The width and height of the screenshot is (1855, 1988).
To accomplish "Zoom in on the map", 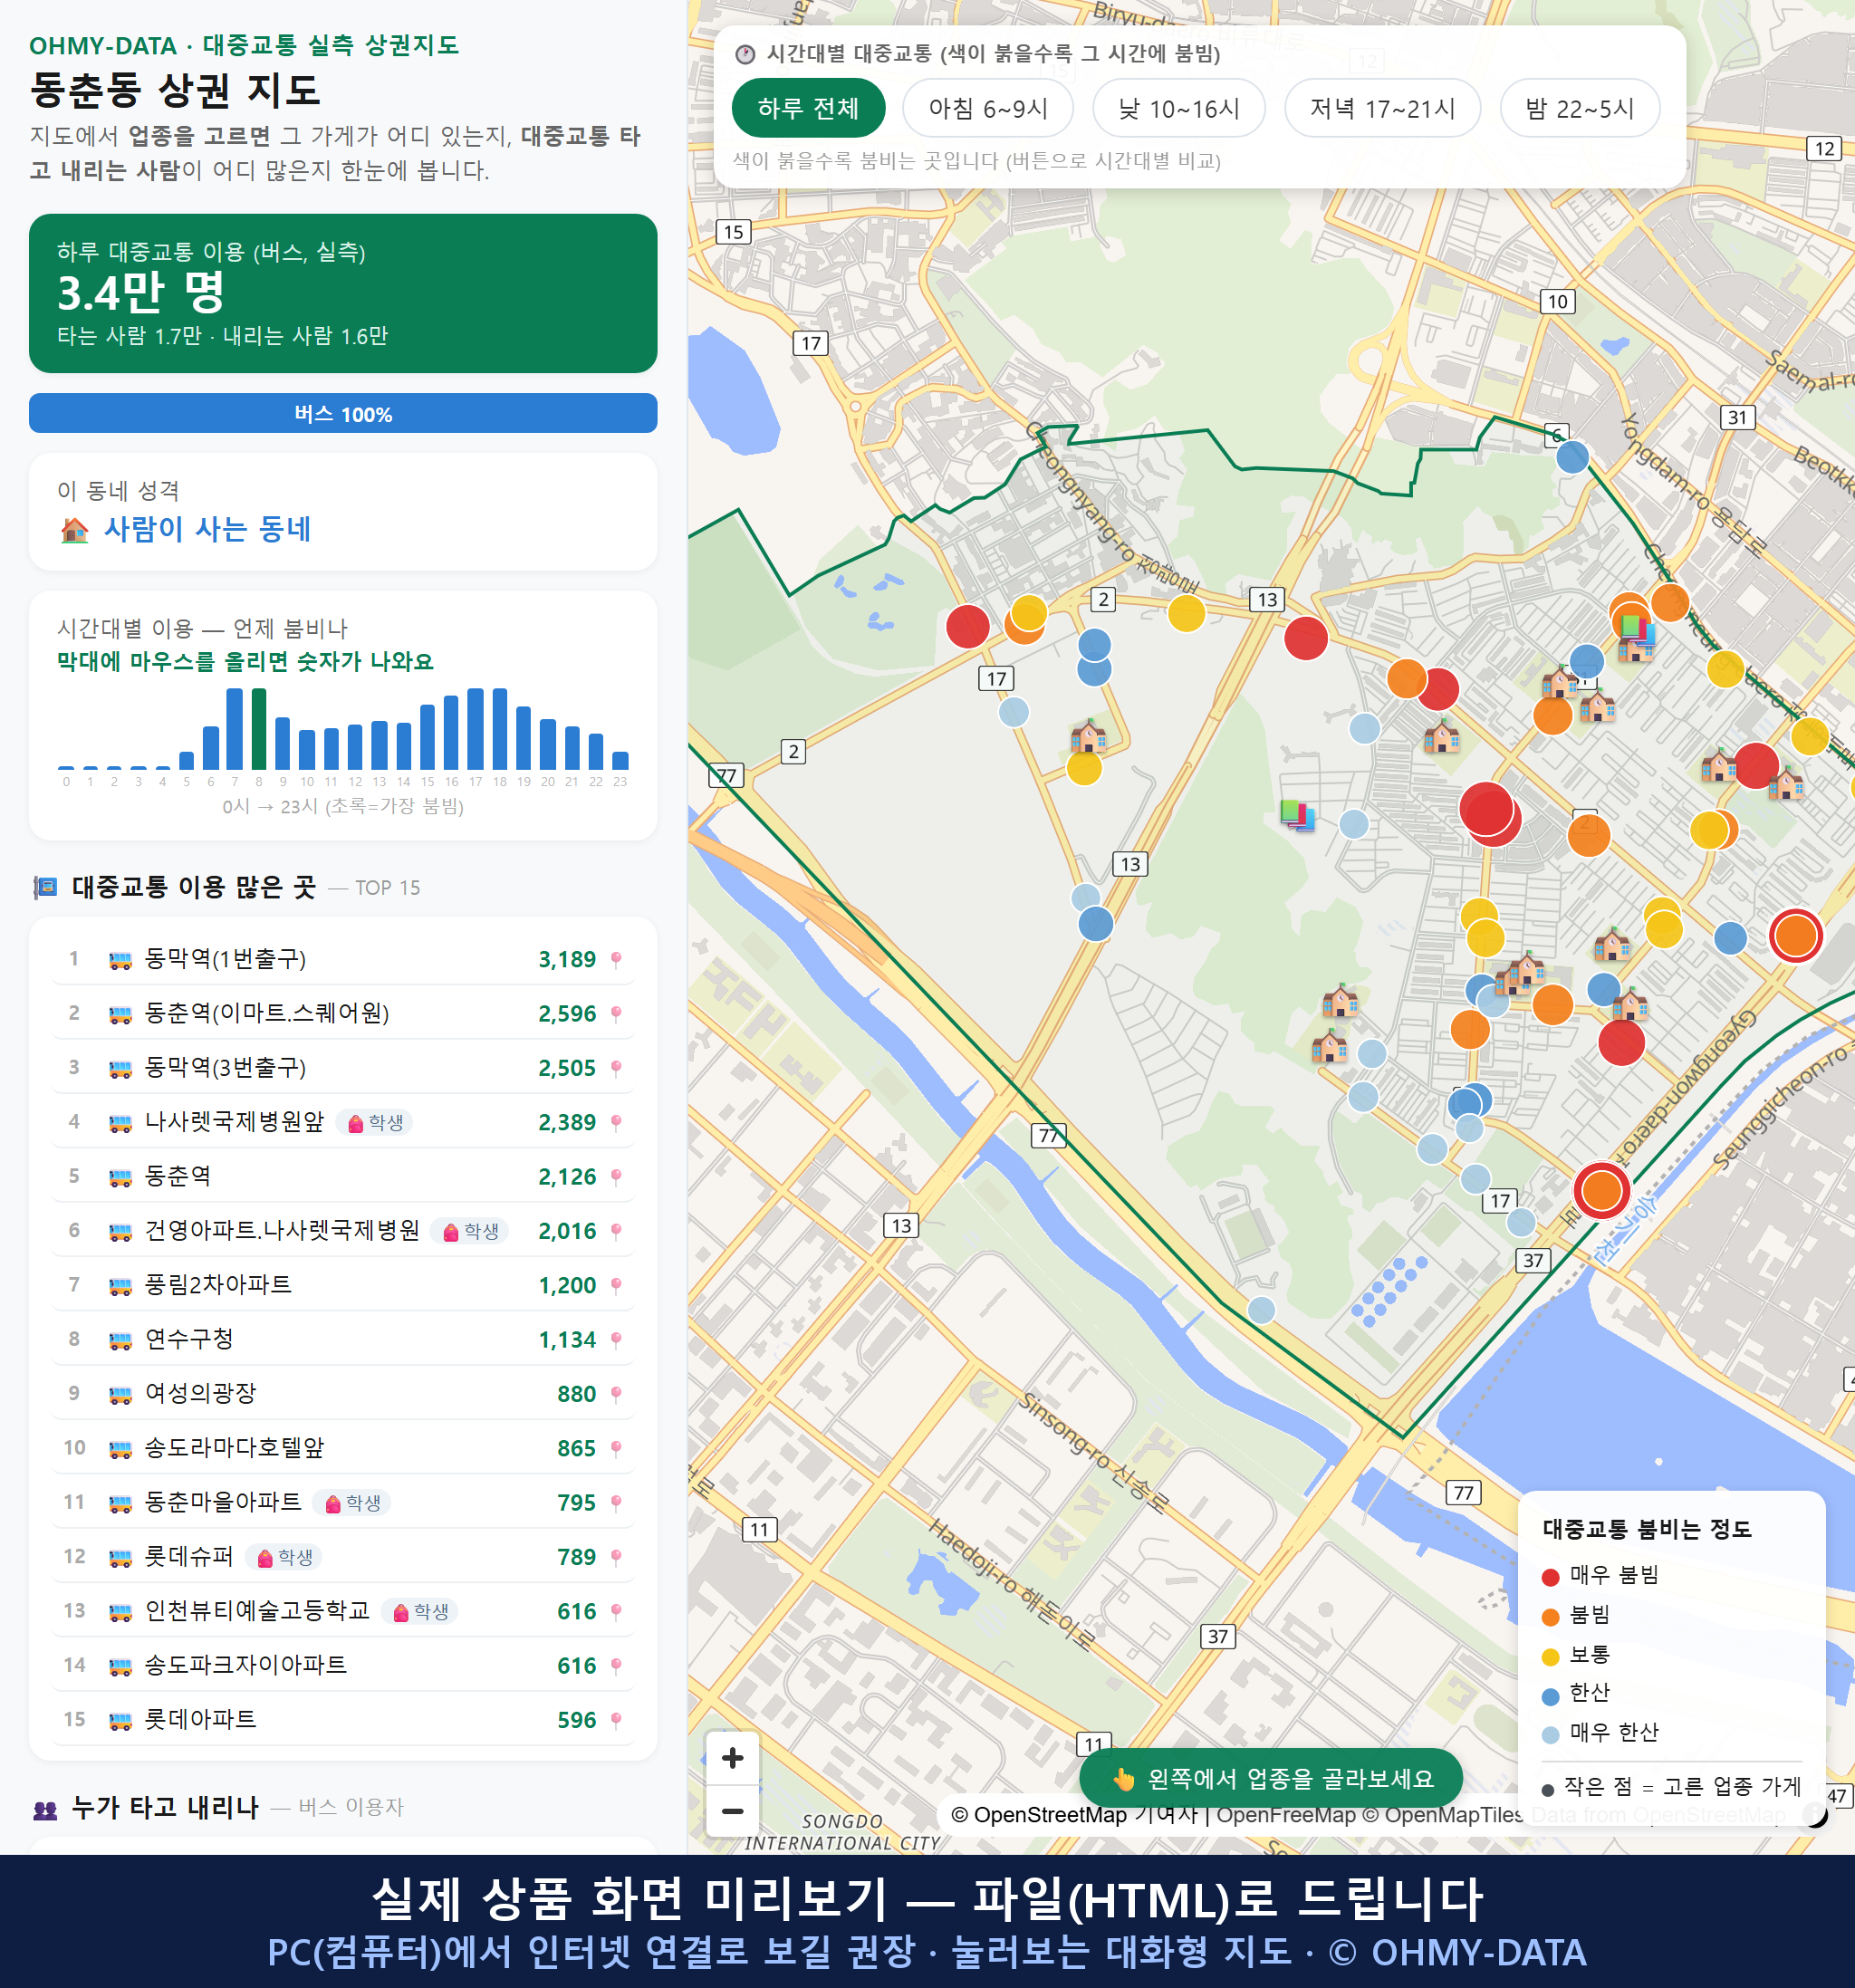I will pos(732,1758).
